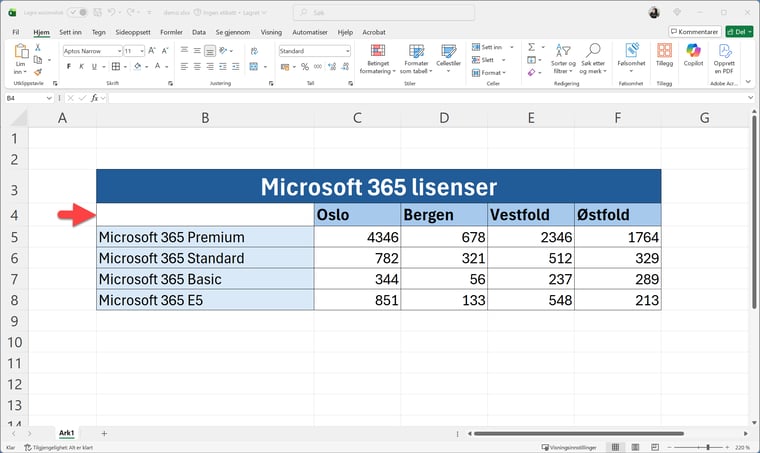Apply cell borders with the border icon

(x=116, y=66)
